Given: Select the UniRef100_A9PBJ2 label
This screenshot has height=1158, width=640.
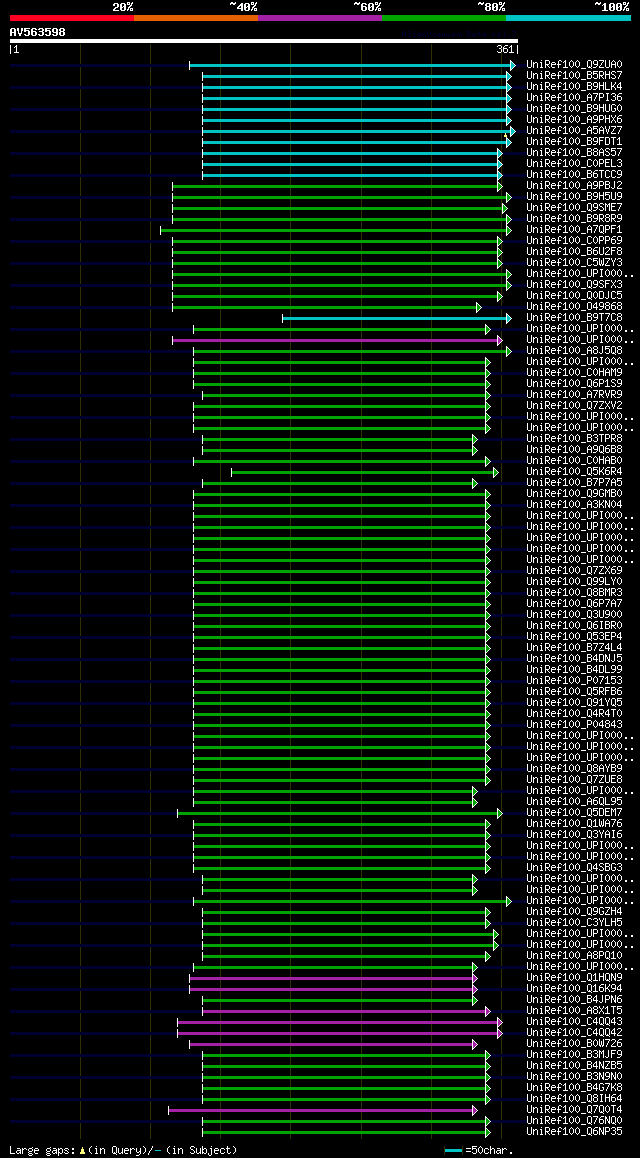Looking at the screenshot, I should click(x=574, y=186).
